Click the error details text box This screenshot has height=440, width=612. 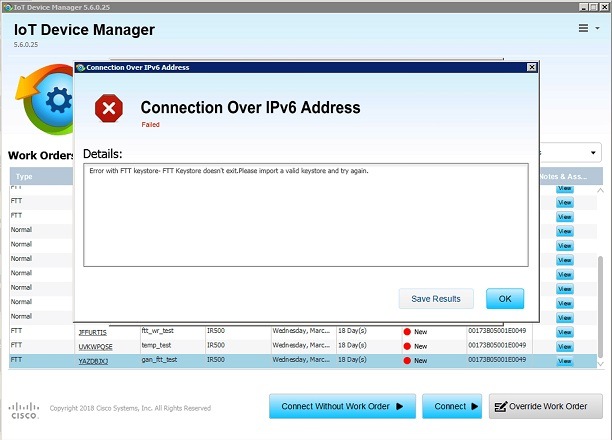pyautogui.click(x=306, y=215)
